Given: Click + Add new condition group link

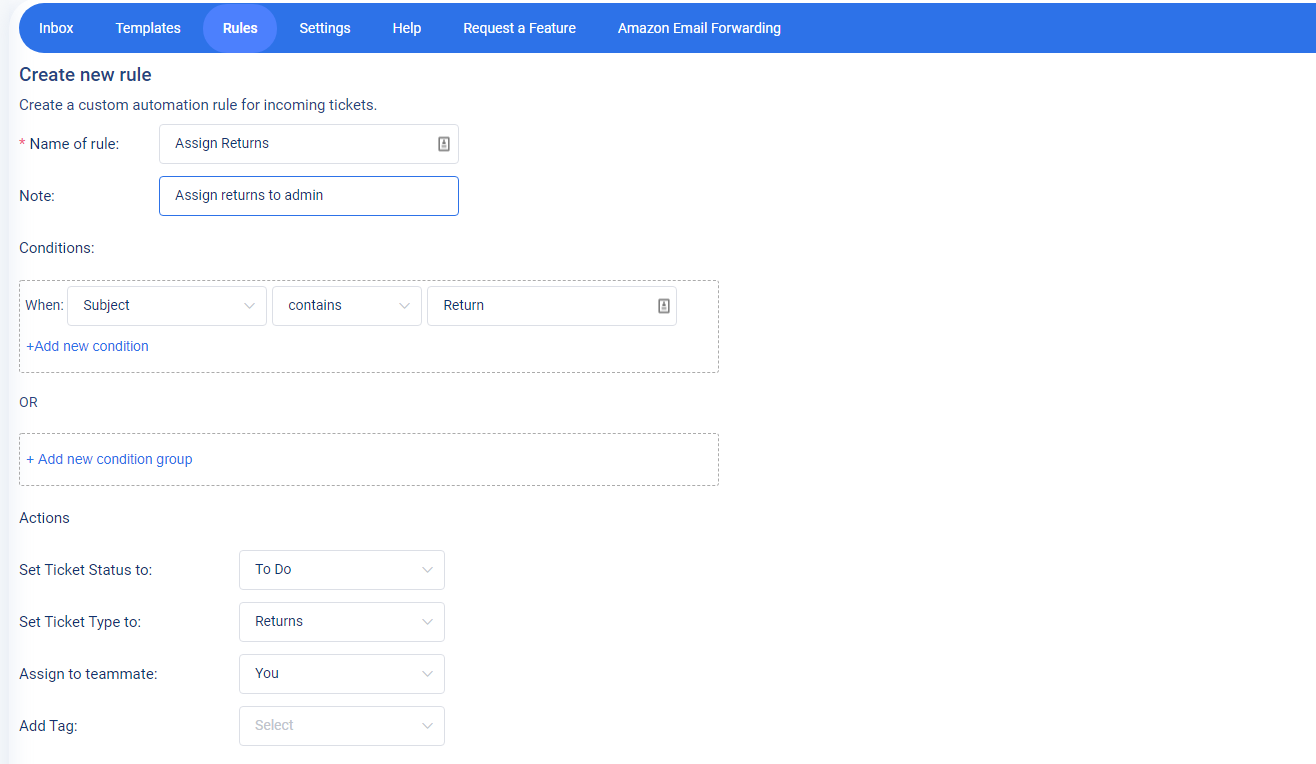Looking at the screenshot, I should click(109, 459).
